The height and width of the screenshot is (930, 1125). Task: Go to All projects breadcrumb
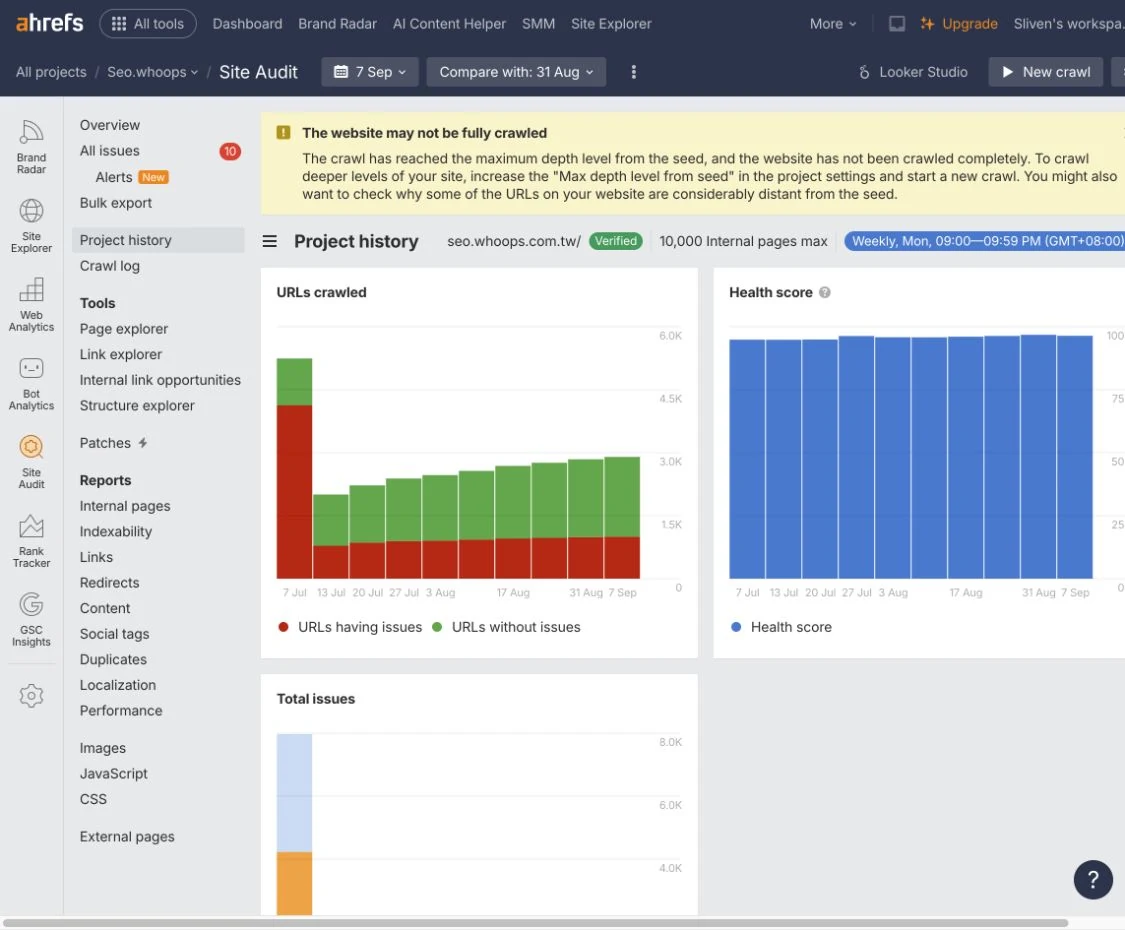(51, 72)
